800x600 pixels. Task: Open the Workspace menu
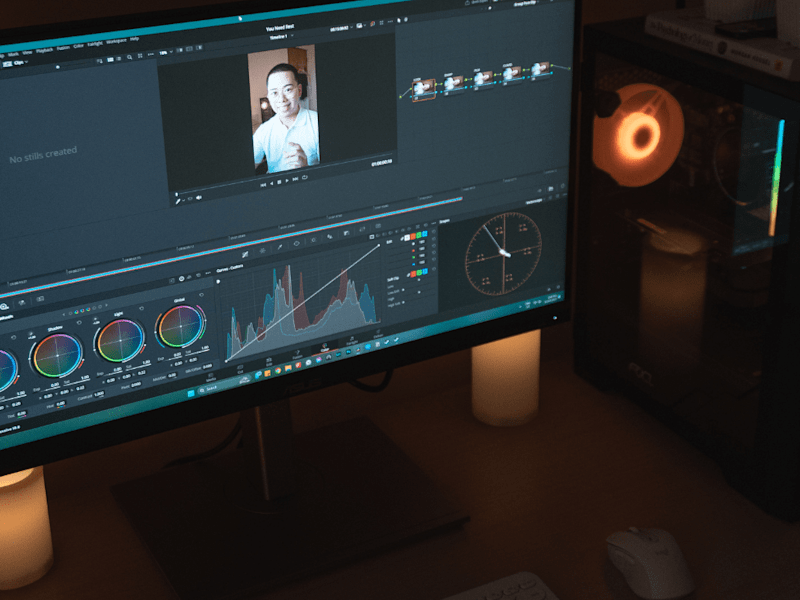(x=116, y=41)
